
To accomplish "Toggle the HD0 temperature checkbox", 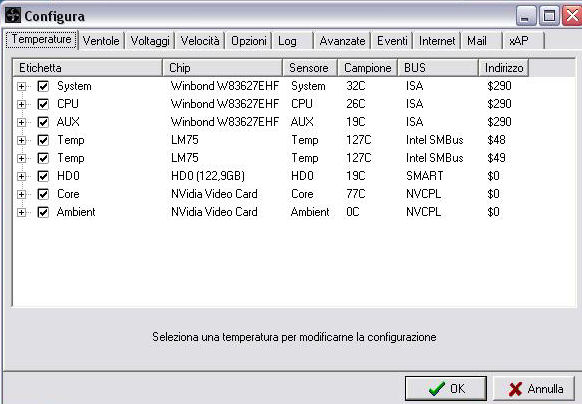I will click(43, 176).
